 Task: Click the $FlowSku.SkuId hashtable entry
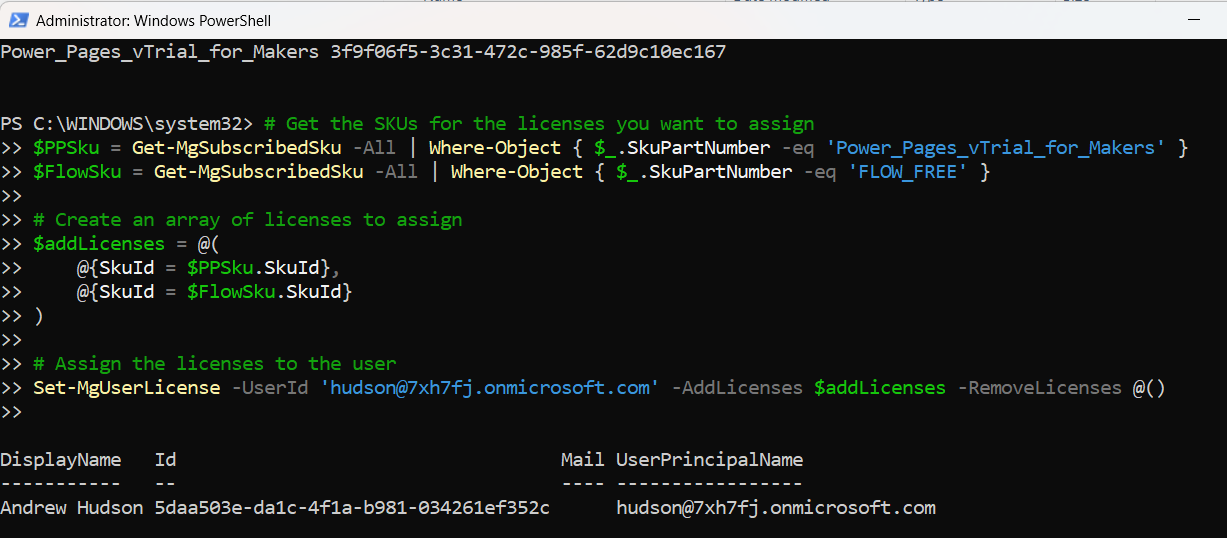tap(215, 292)
